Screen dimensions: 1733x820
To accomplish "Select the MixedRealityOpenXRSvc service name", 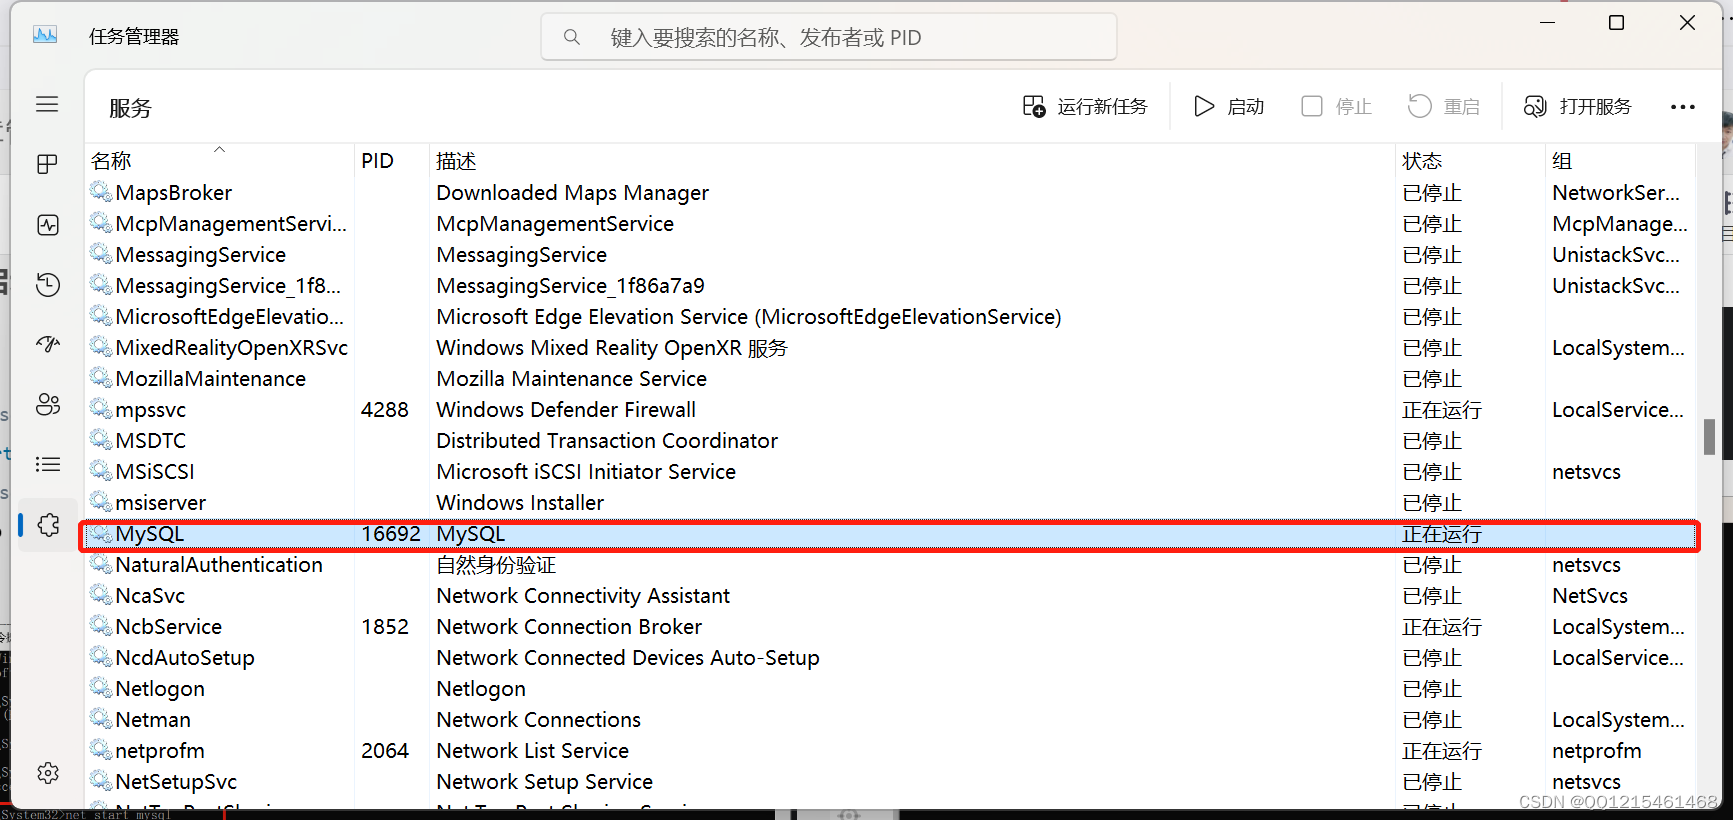I will coord(232,348).
